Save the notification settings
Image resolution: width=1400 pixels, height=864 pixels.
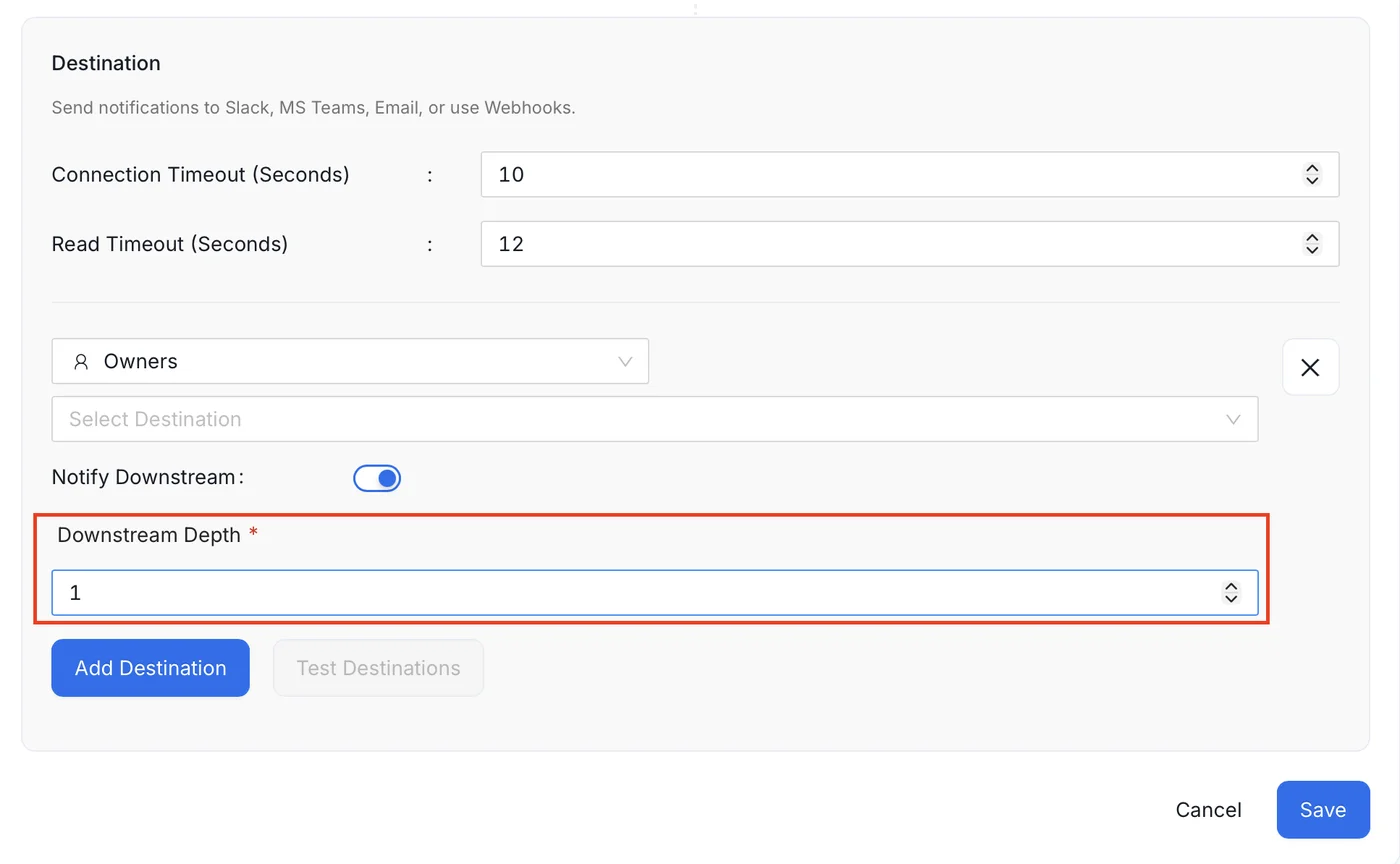click(x=1323, y=810)
